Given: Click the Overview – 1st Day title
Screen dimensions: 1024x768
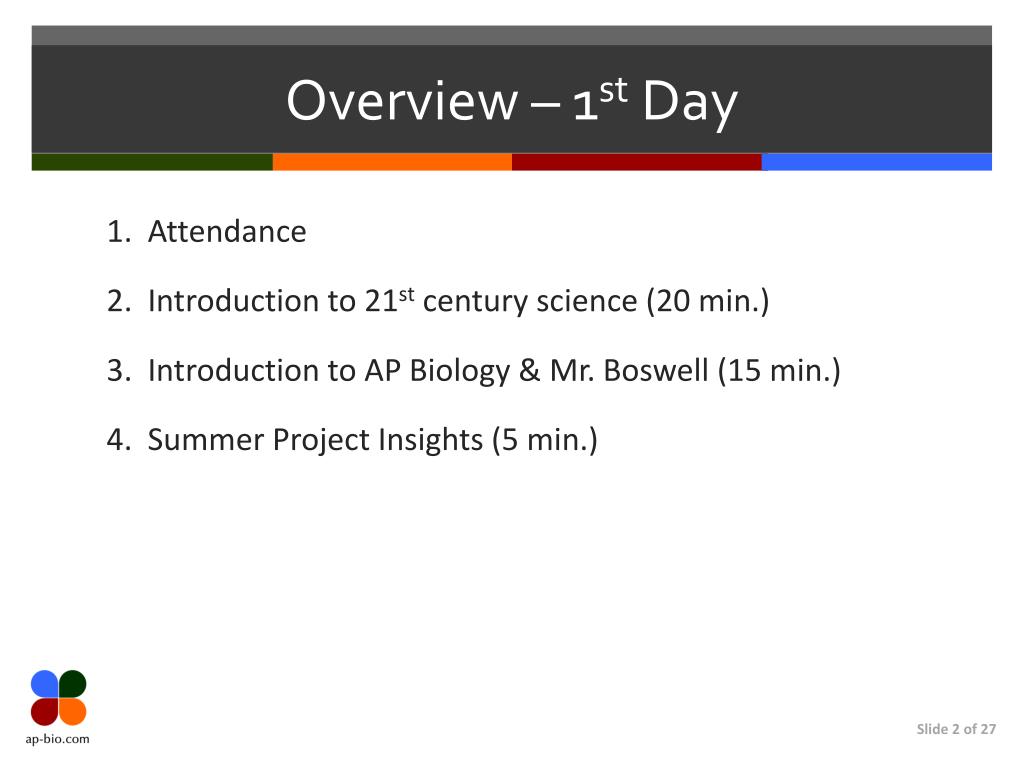Looking at the screenshot, I should [x=512, y=101].
